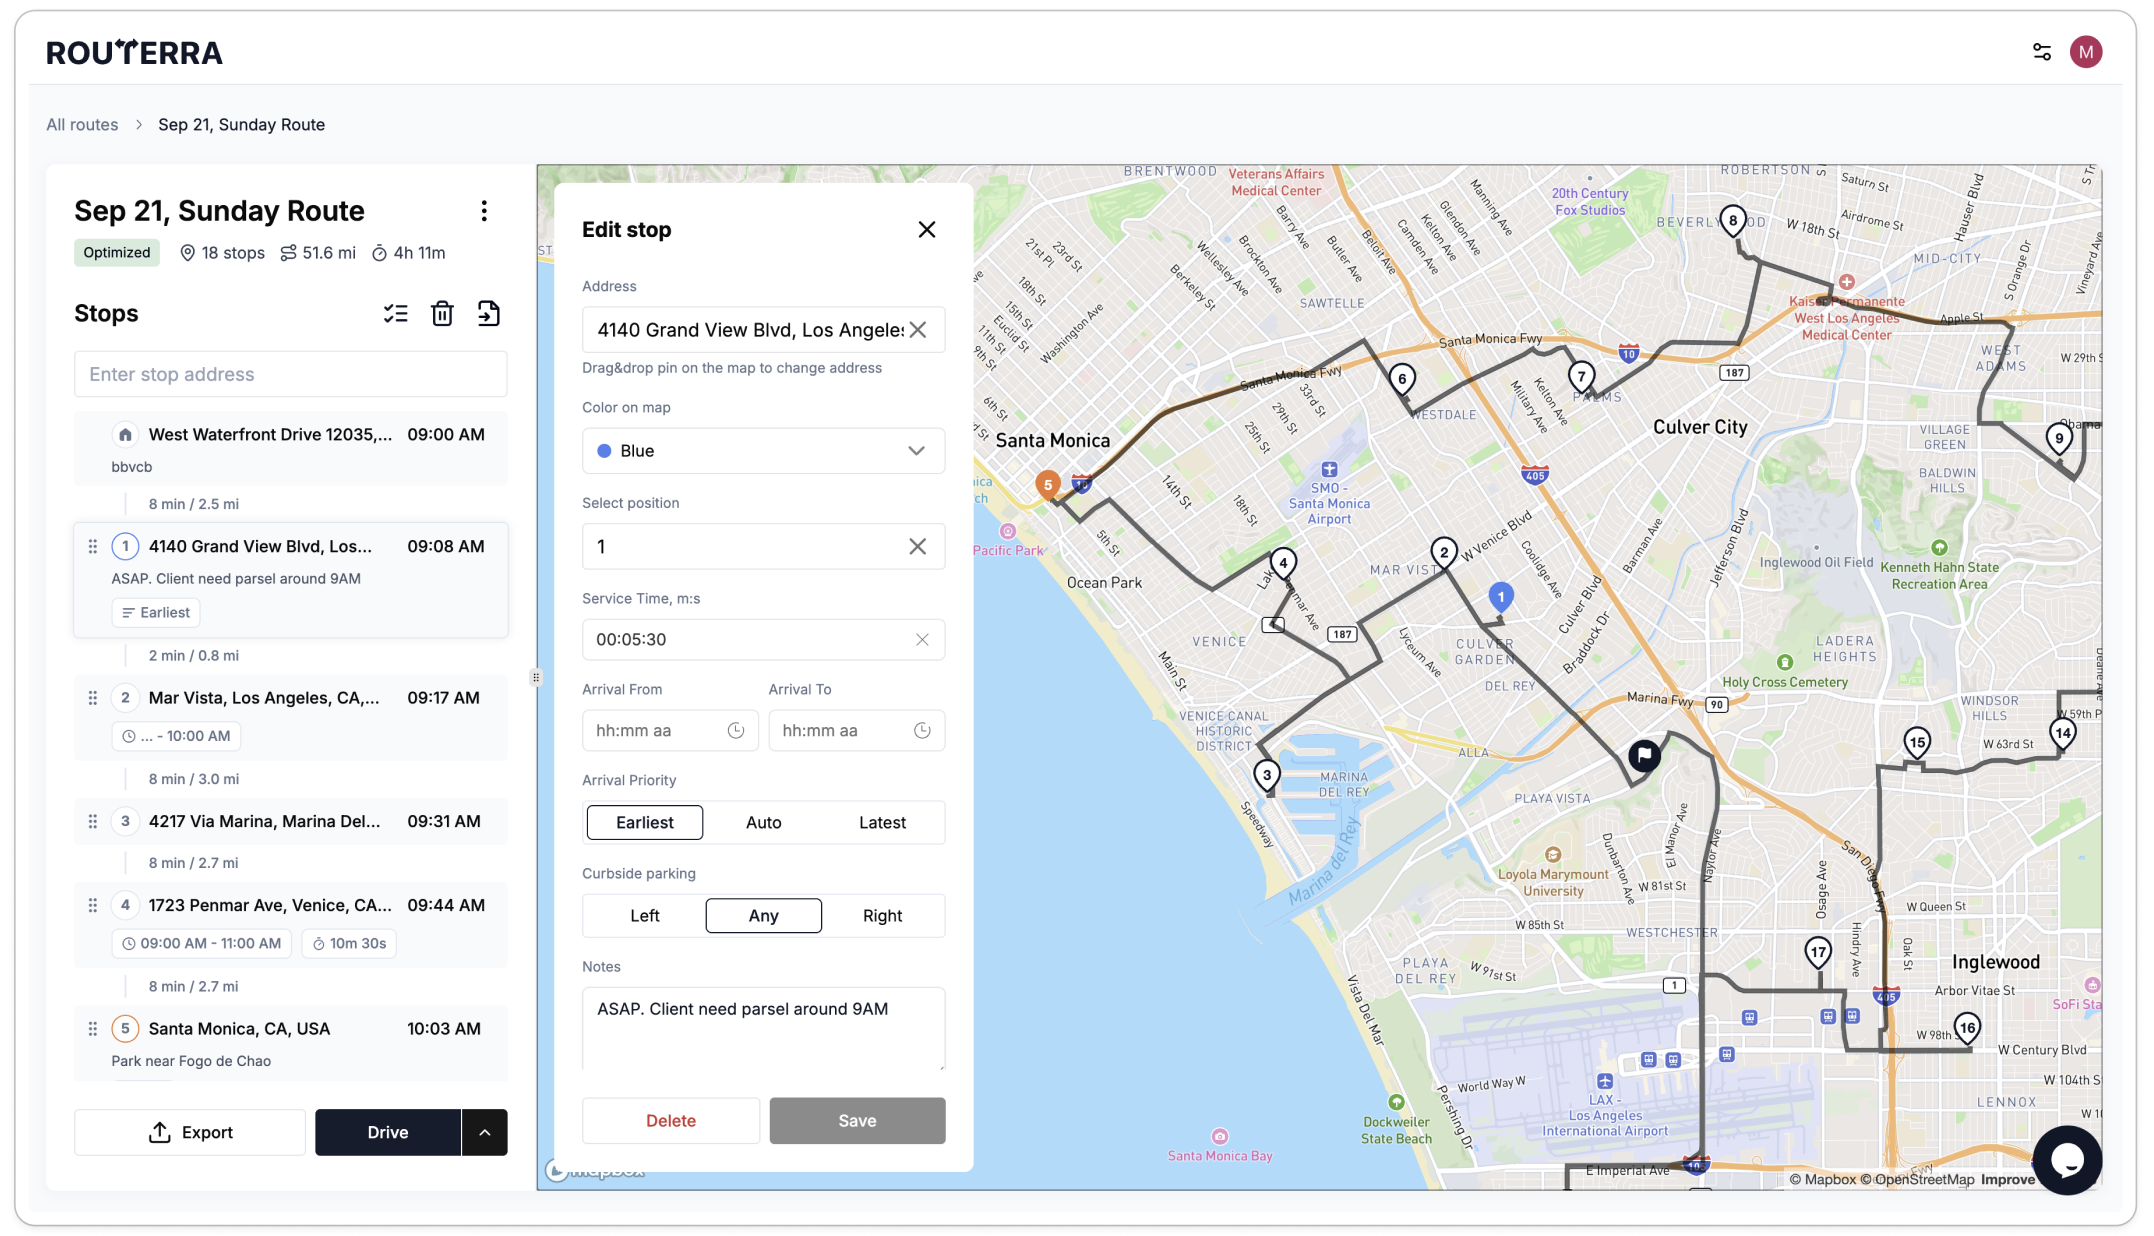Viewport: 2154px width, 1236px height.
Task: Clear the Select position field
Action: [x=917, y=547]
